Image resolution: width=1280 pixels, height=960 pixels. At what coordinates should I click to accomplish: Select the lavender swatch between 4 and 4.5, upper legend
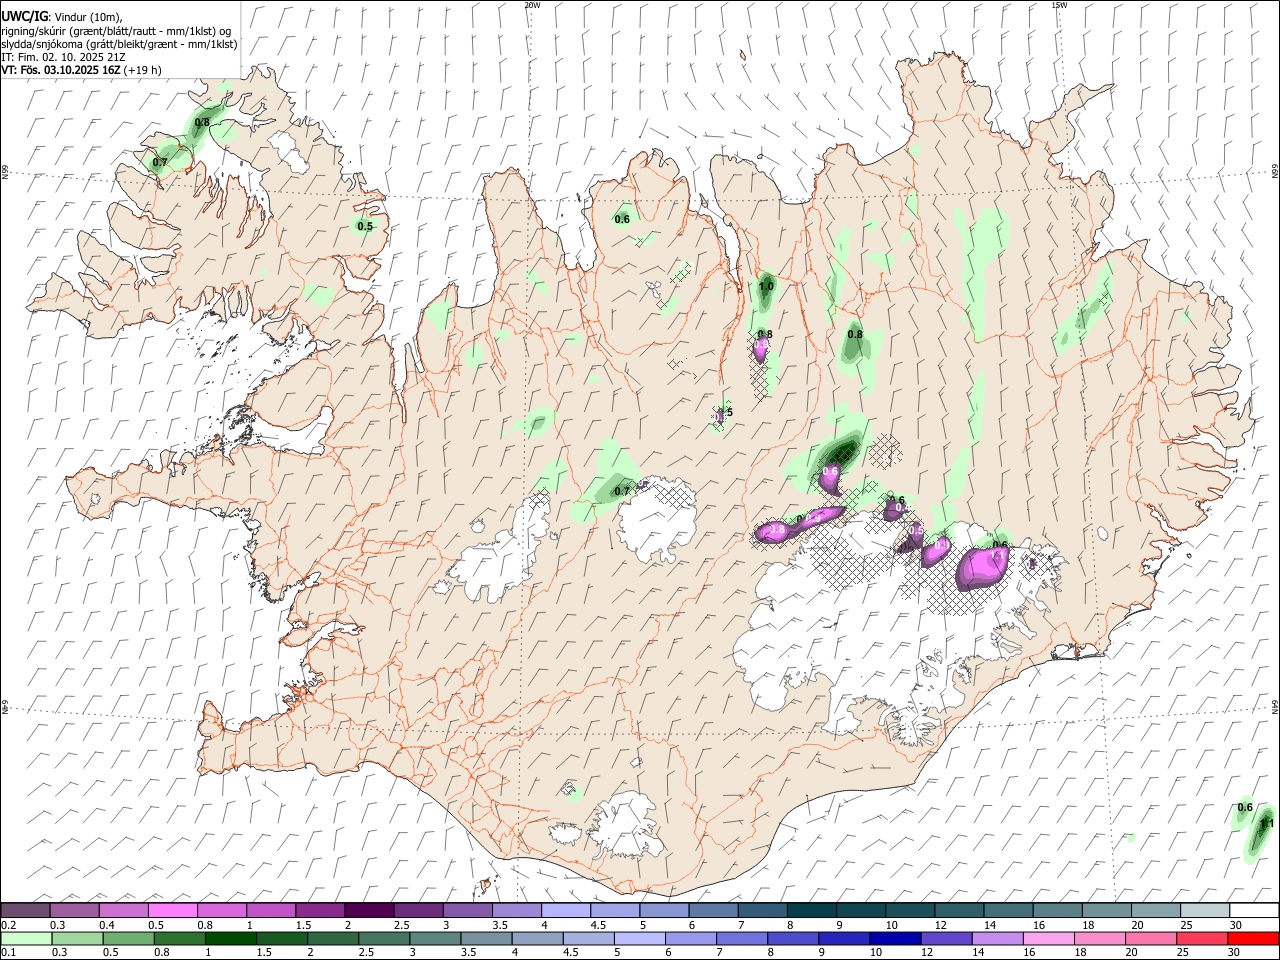tap(566, 910)
